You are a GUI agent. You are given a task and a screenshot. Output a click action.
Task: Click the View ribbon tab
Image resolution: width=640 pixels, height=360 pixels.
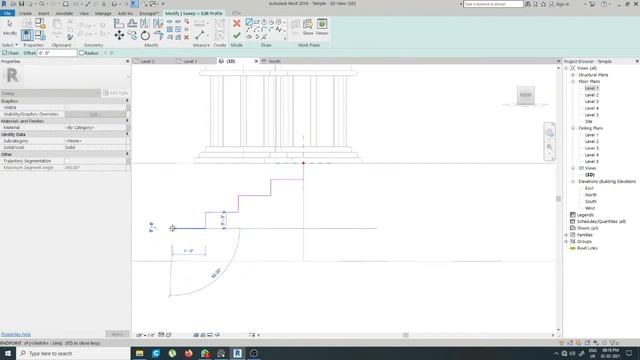[84, 13]
